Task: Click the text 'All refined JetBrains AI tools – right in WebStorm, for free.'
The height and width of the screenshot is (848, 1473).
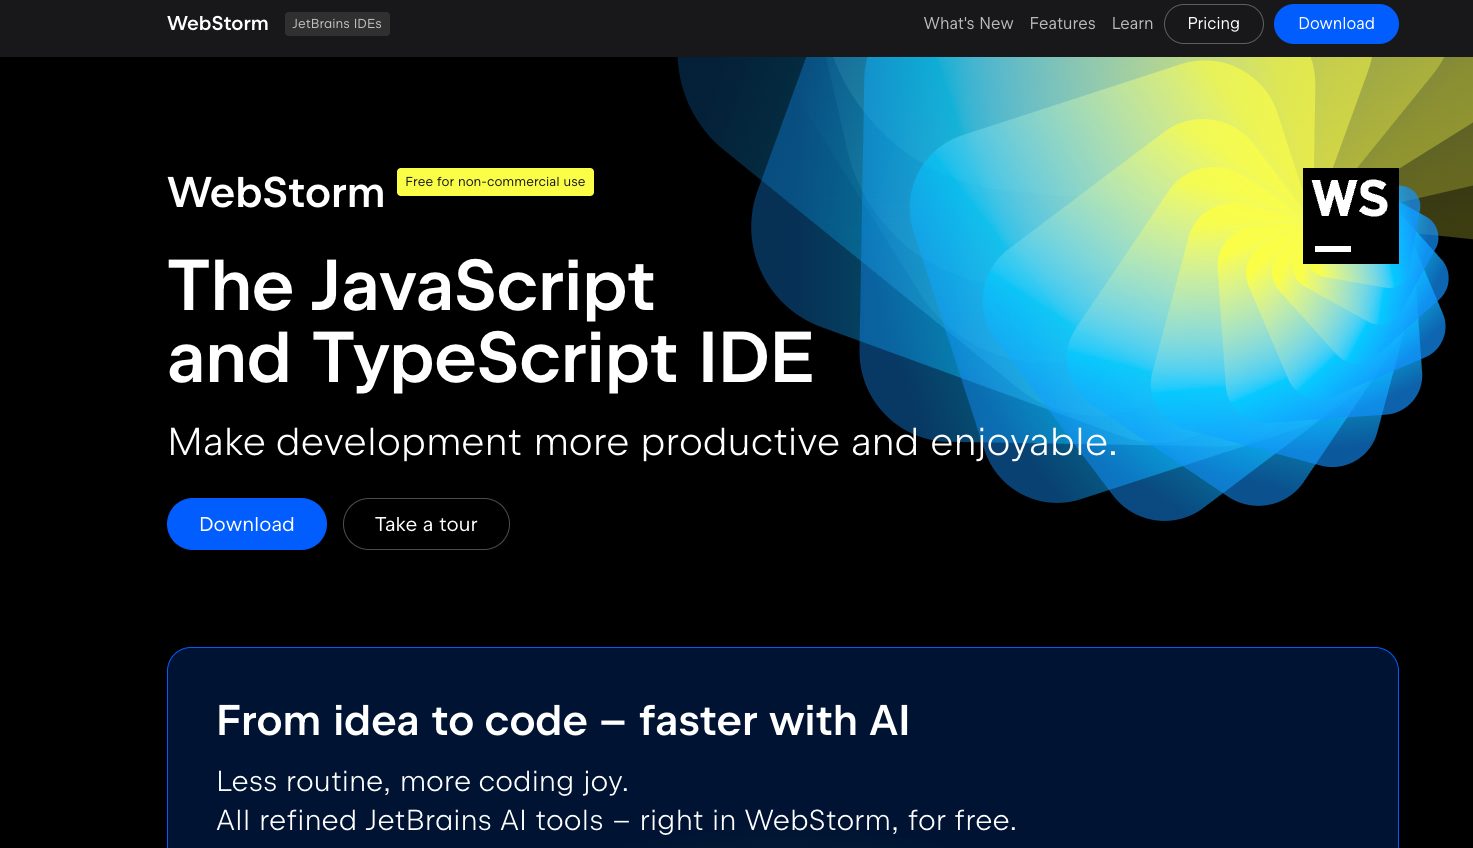Action: pos(616,820)
